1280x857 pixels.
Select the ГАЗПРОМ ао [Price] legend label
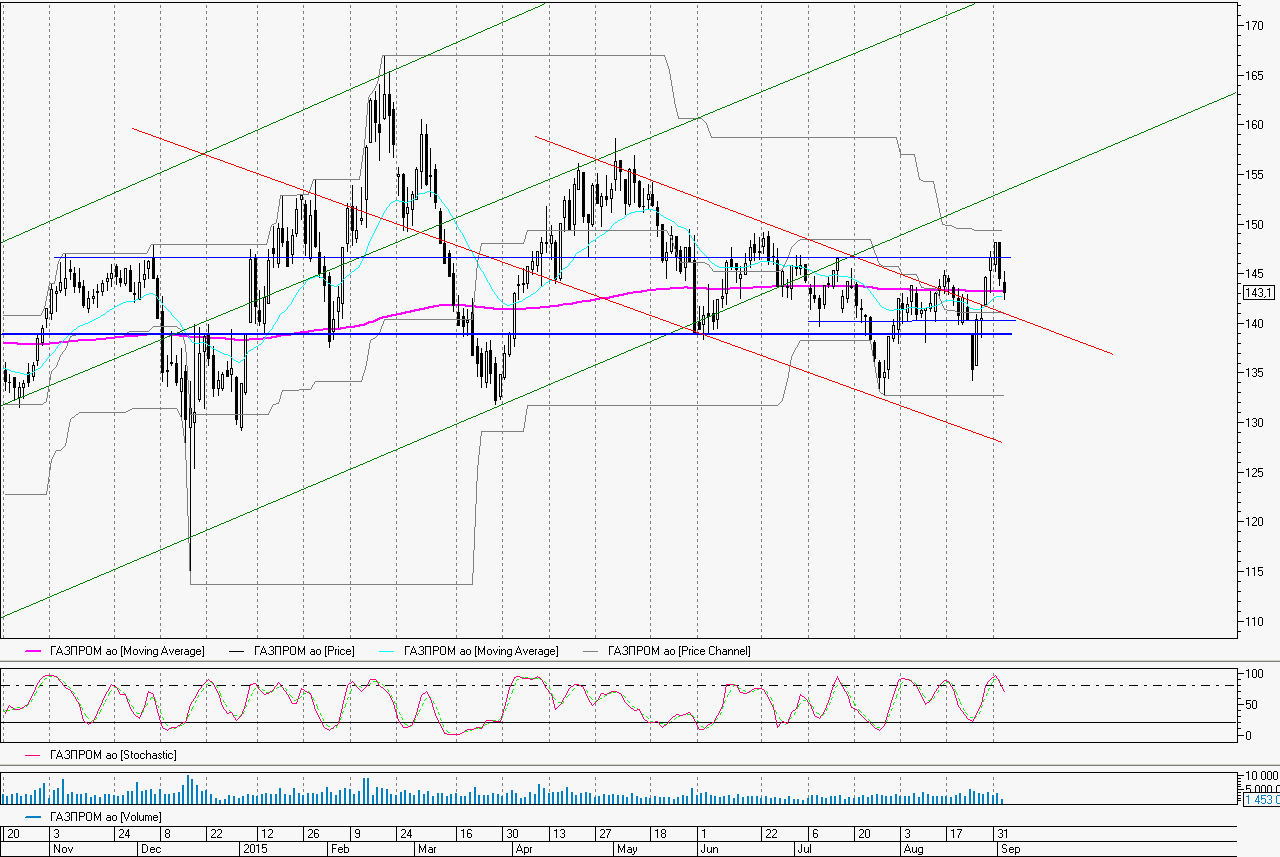point(304,651)
